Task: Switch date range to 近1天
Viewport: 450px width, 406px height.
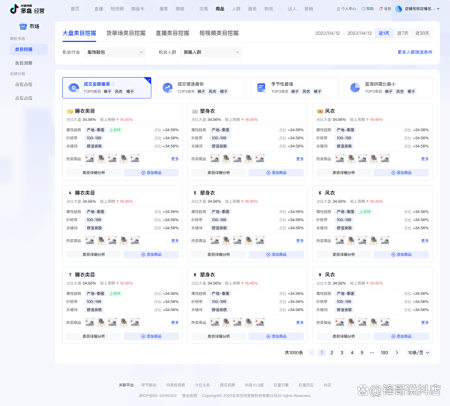Action: [384, 33]
